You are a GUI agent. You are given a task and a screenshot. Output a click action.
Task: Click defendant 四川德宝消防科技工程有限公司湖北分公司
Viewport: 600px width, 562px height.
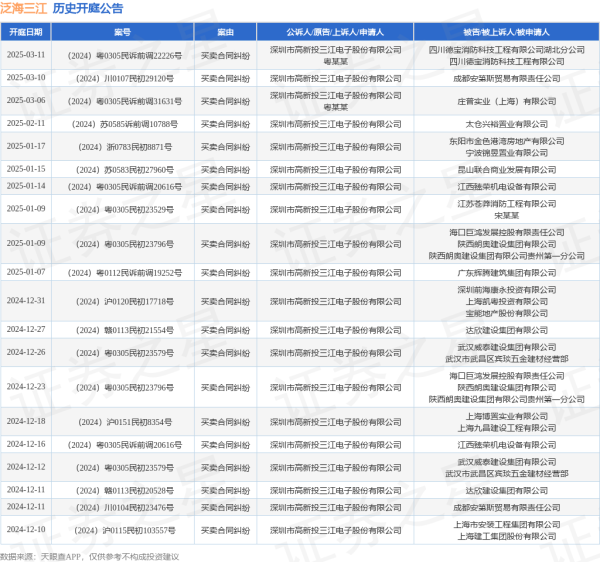point(506,50)
